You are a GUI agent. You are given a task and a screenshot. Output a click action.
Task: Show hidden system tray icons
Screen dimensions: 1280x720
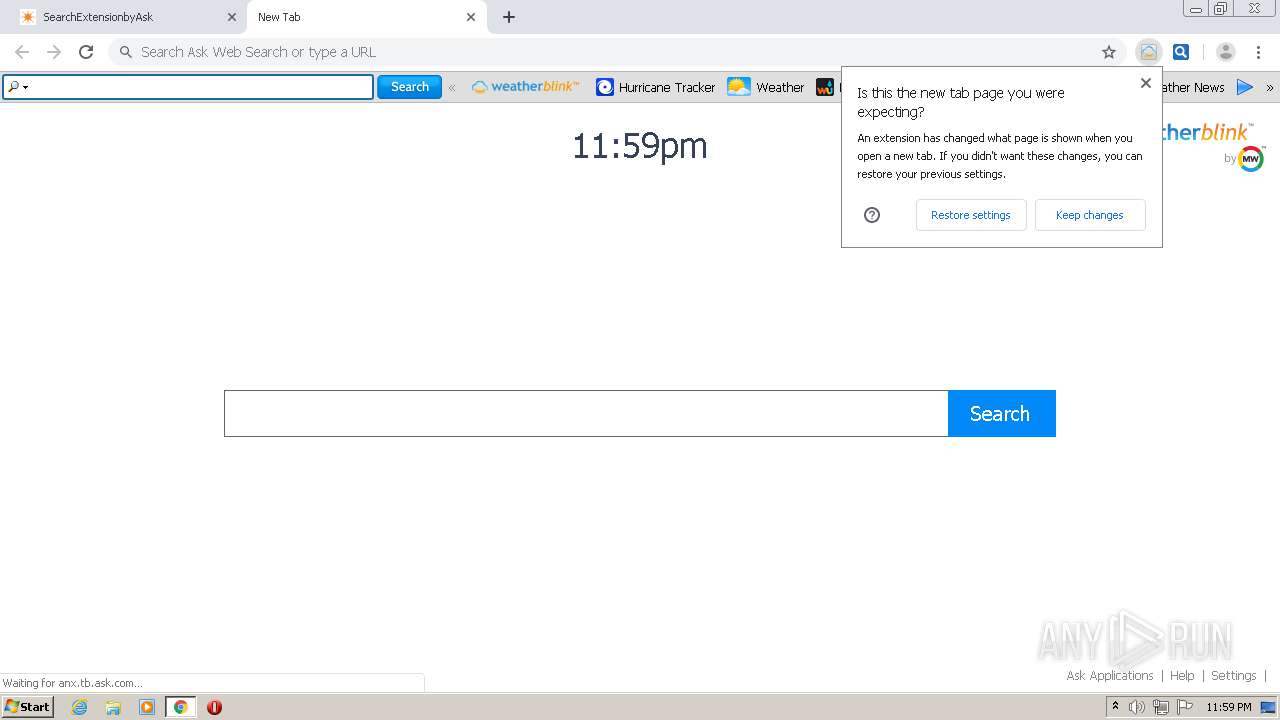[1115, 707]
